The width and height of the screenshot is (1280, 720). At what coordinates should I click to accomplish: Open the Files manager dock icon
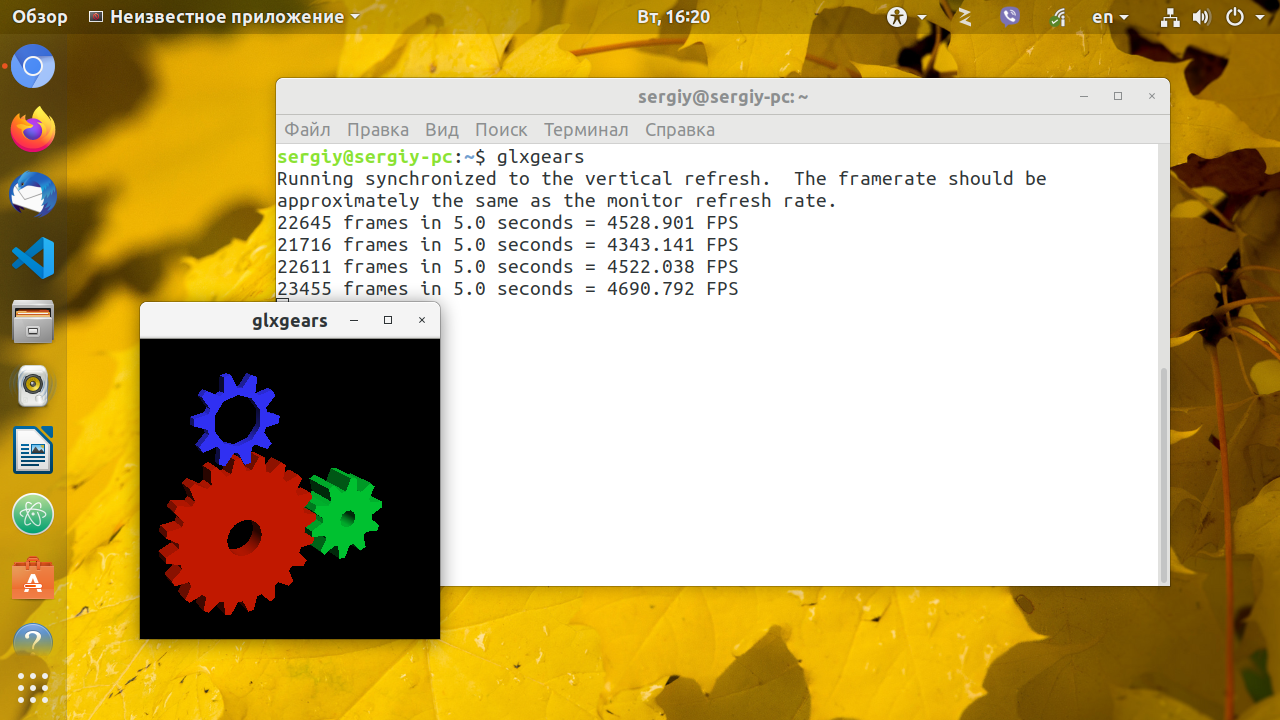[x=33, y=322]
